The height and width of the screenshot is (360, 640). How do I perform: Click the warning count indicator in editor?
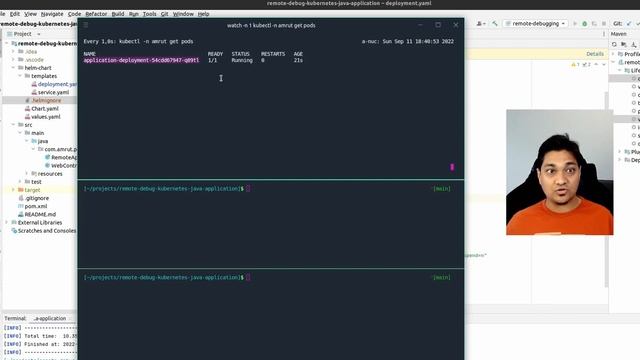575,64
